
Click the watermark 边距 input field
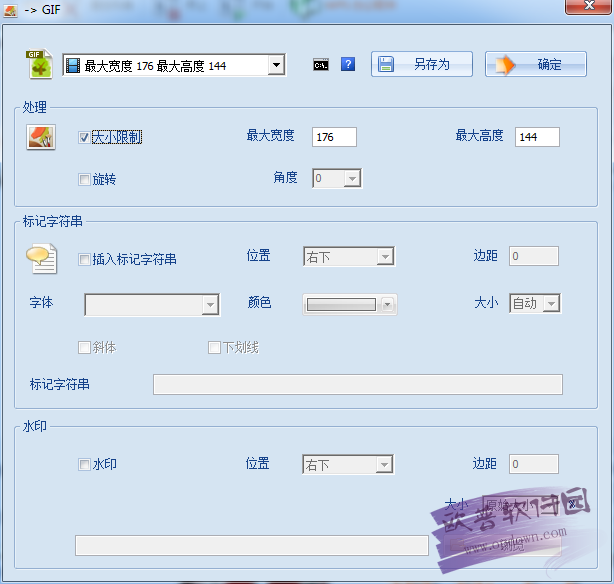(534, 464)
